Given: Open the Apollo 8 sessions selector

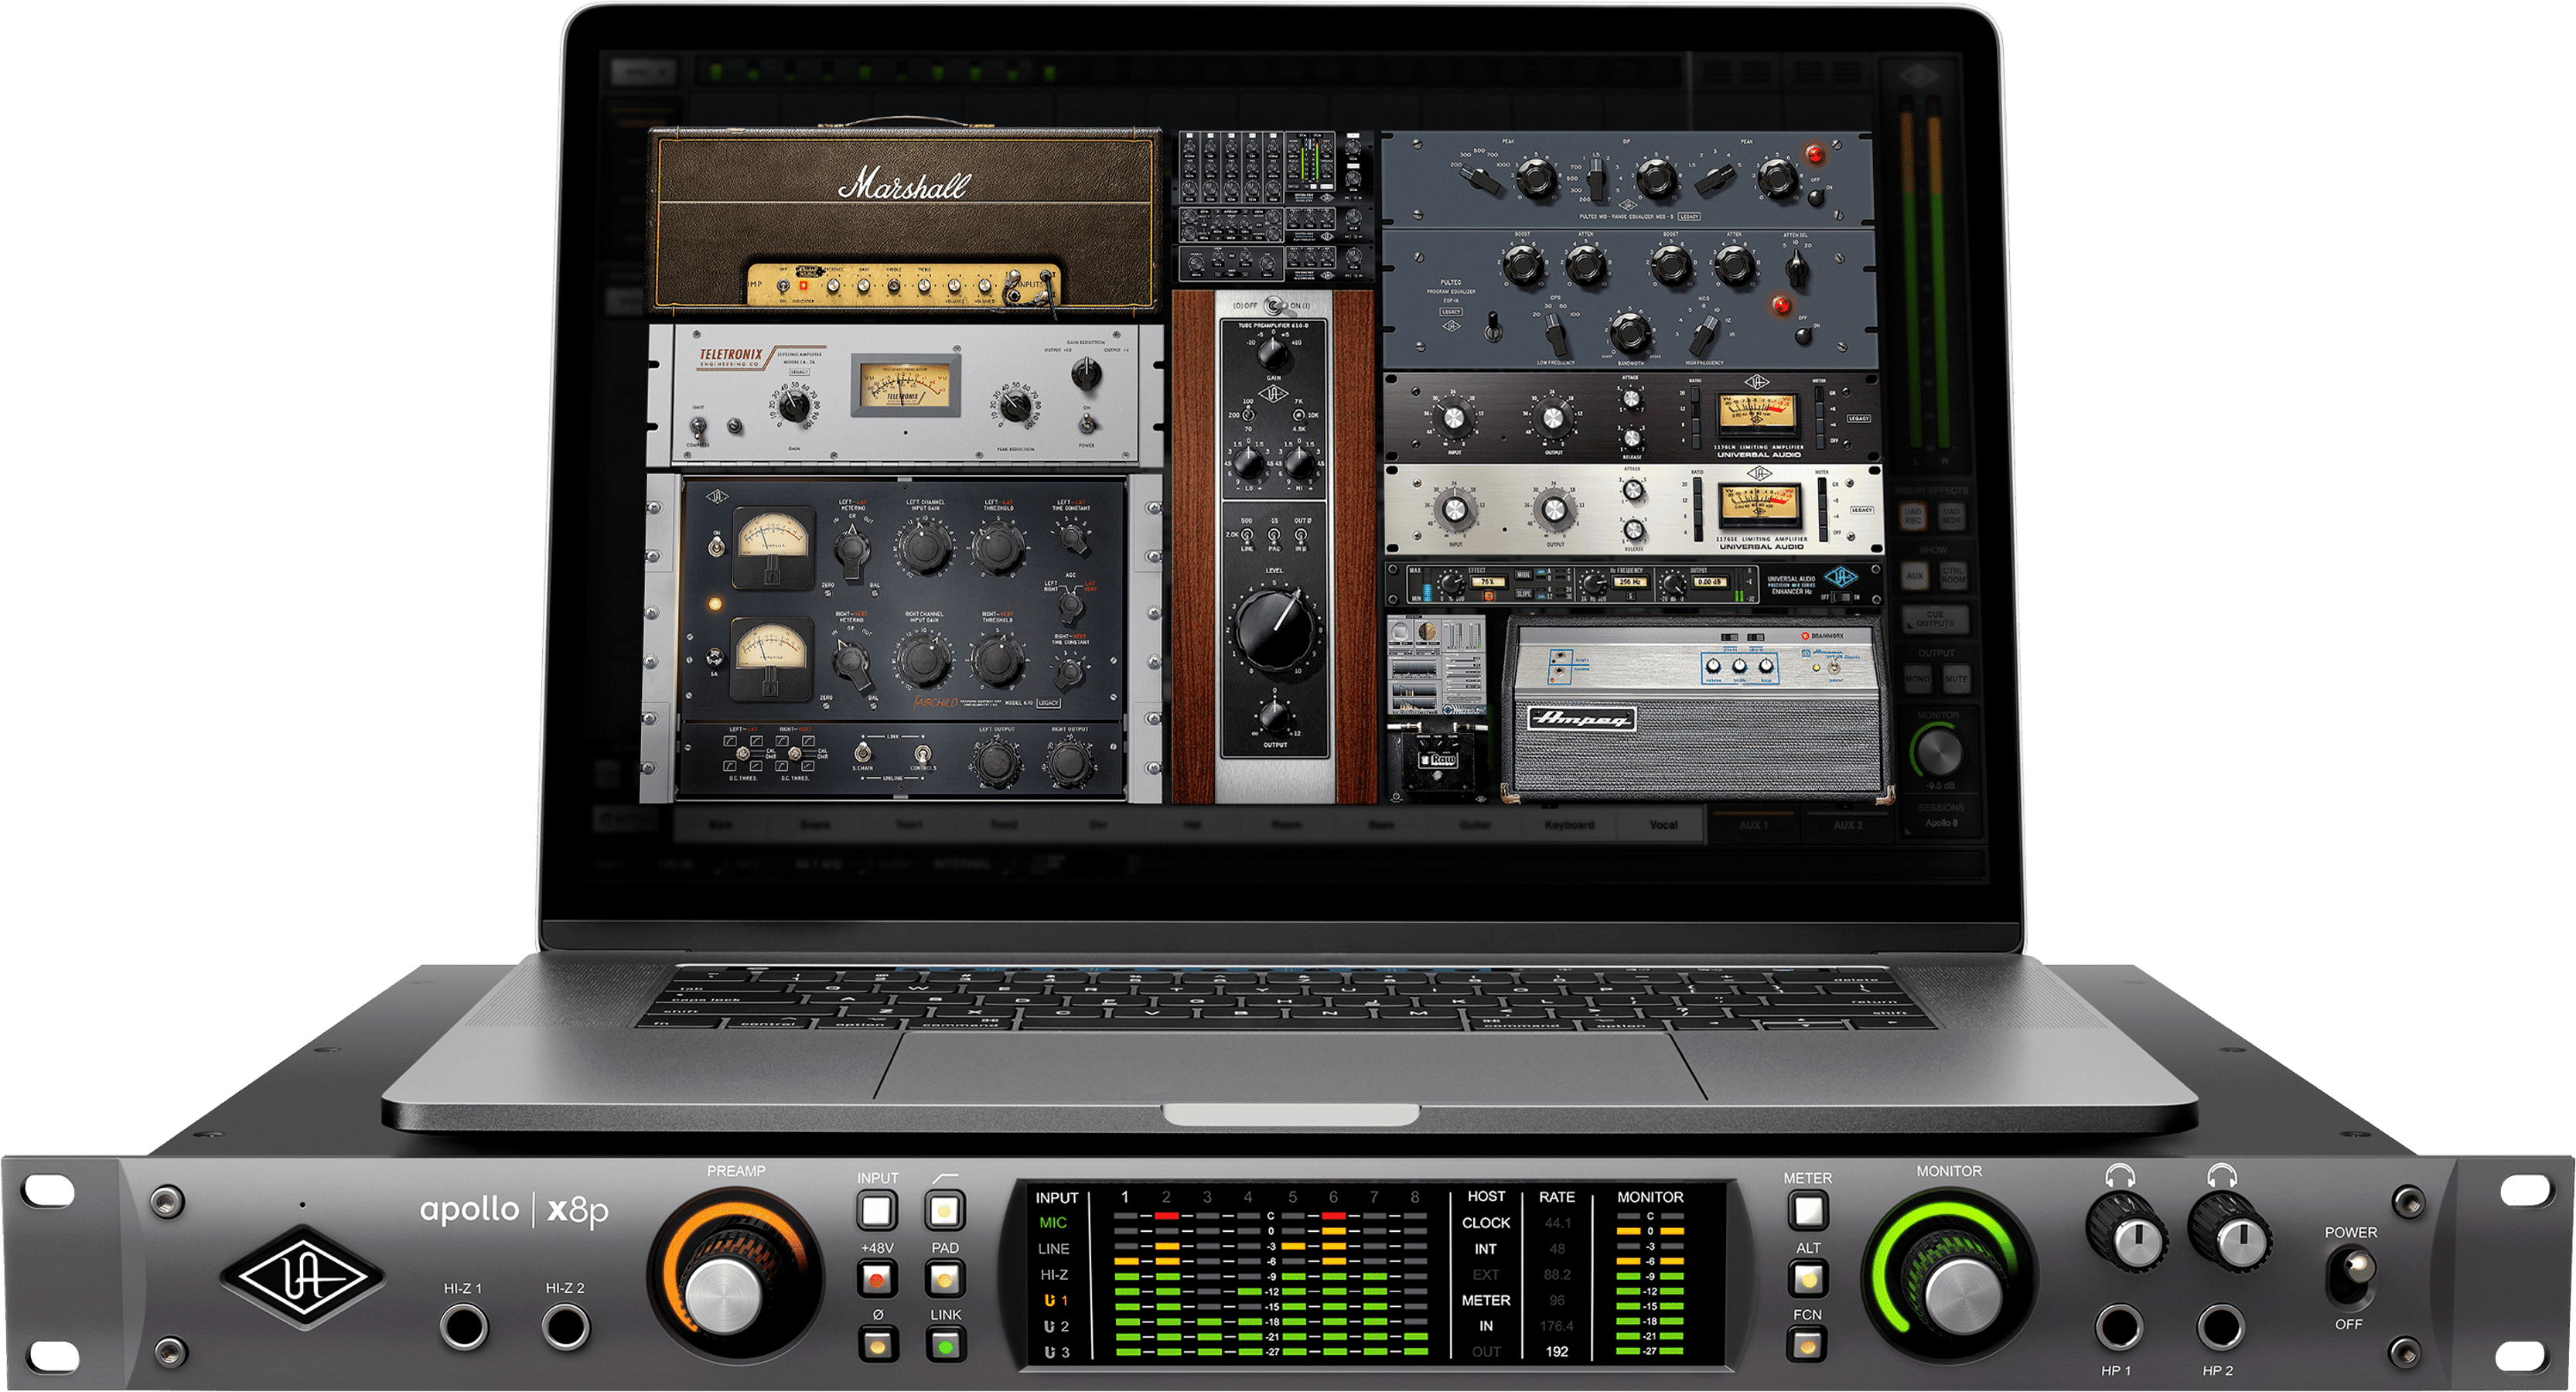Looking at the screenshot, I should pyautogui.click(x=1940, y=823).
